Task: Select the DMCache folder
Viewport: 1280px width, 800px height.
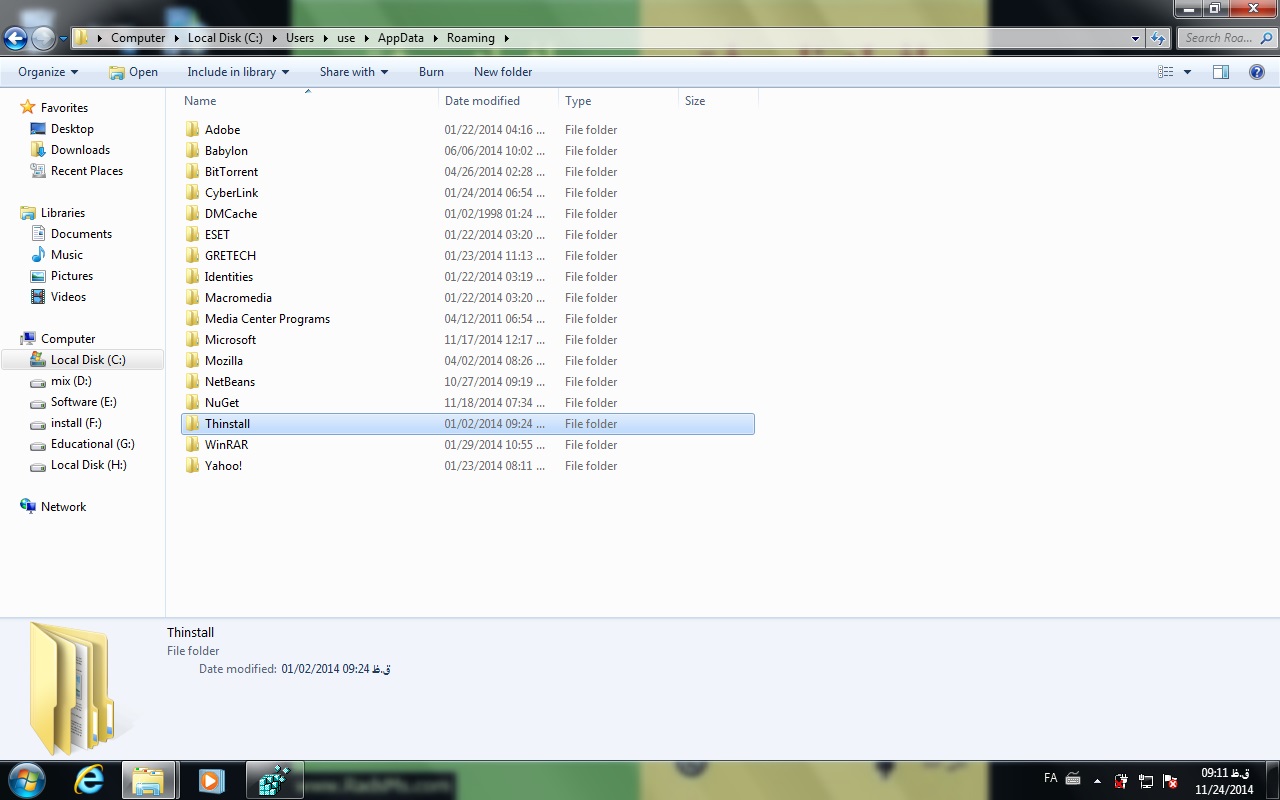Action: click(468, 214)
